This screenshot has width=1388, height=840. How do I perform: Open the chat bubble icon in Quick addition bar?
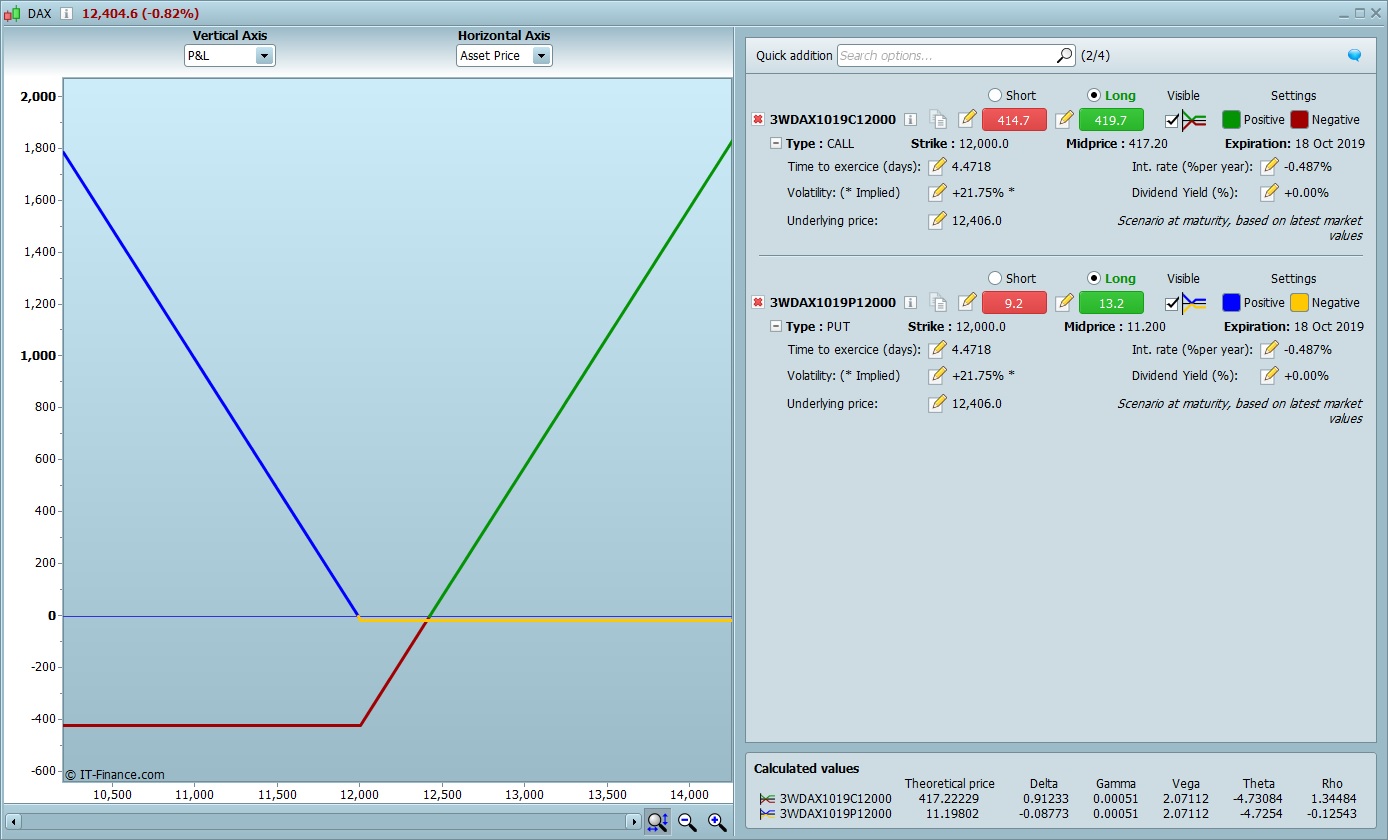point(1354,56)
